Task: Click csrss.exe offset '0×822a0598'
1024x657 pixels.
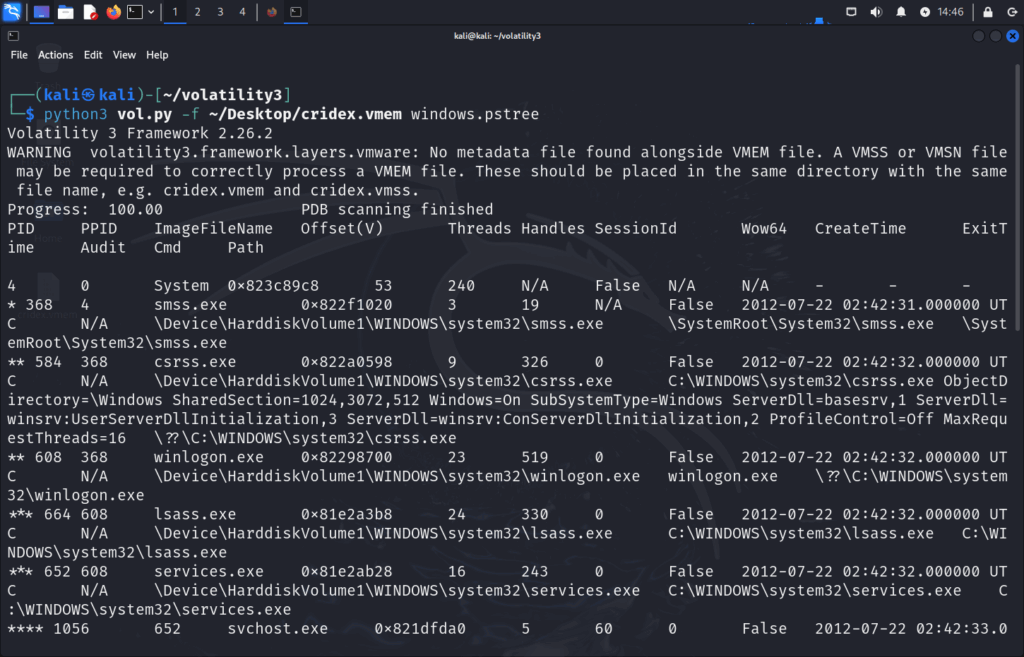Action: coord(347,362)
